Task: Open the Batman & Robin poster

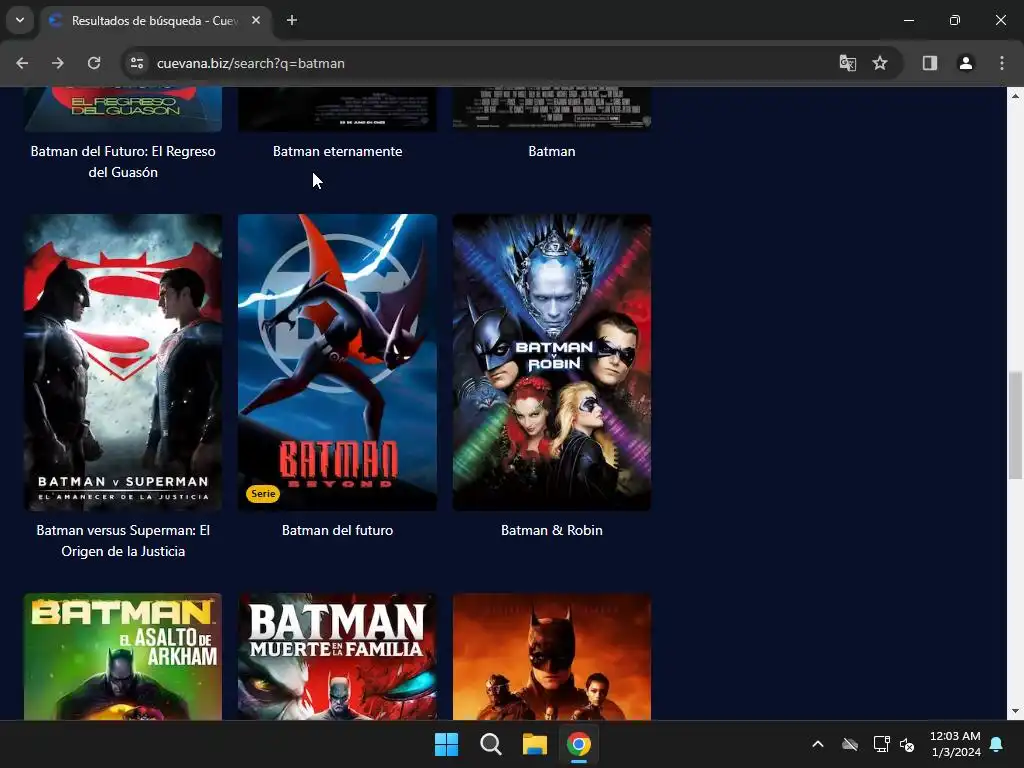Action: [552, 362]
